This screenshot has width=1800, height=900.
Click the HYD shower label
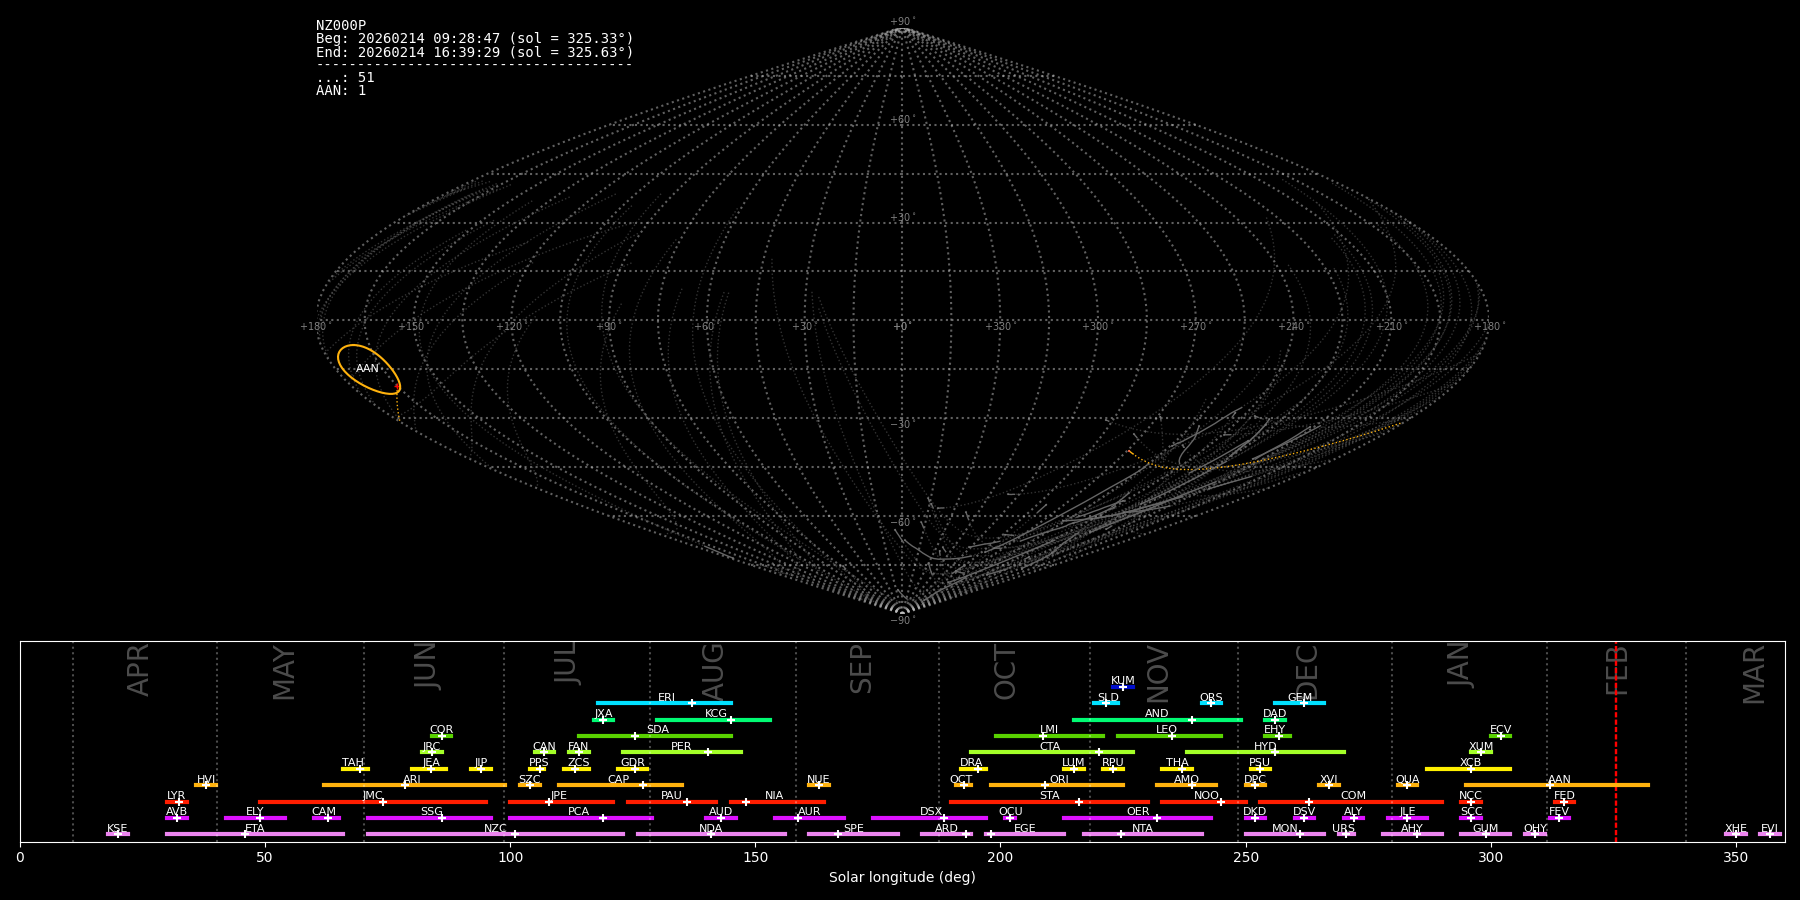[x=1265, y=747]
